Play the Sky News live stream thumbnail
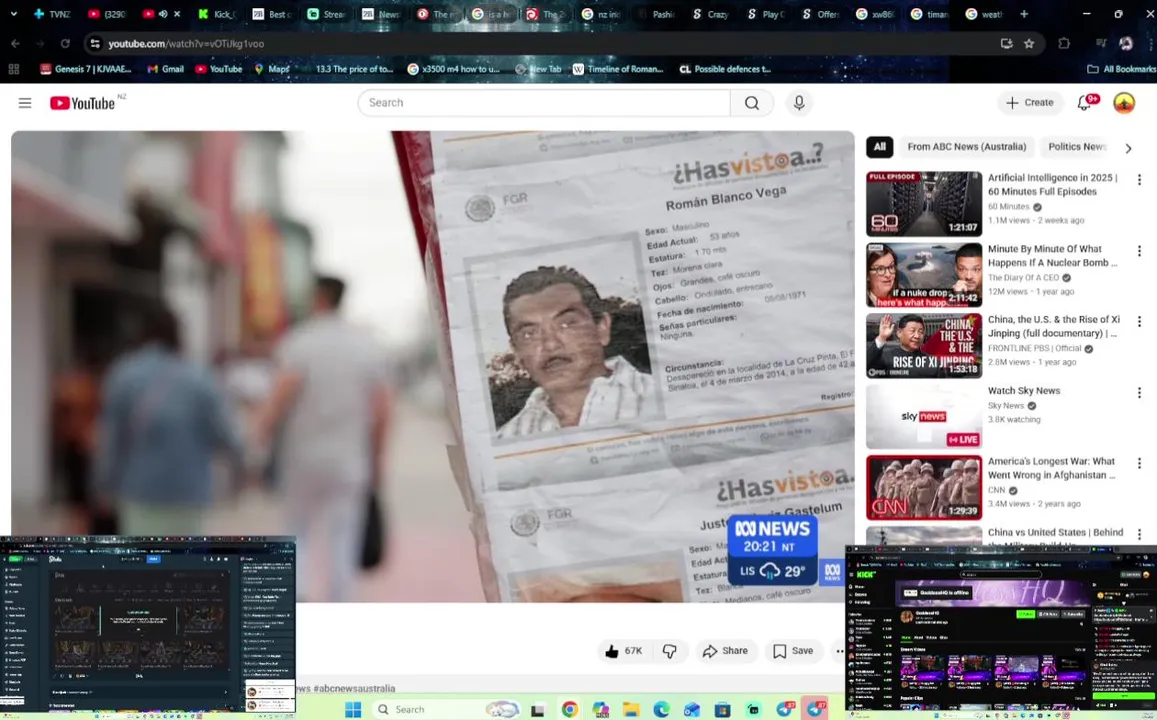The image size is (1157, 720). [924, 417]
